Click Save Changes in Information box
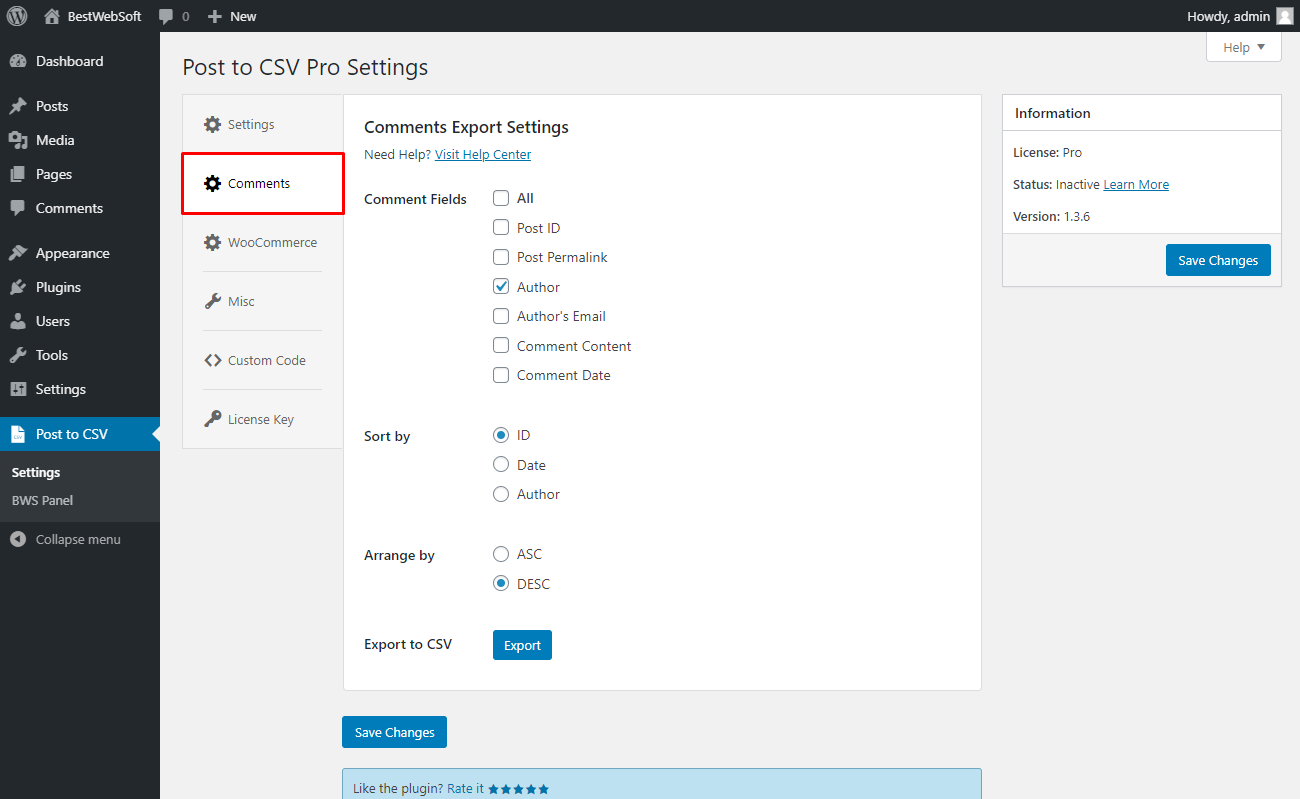Viewport: 1300px width, 799px height. (1218, 260)
